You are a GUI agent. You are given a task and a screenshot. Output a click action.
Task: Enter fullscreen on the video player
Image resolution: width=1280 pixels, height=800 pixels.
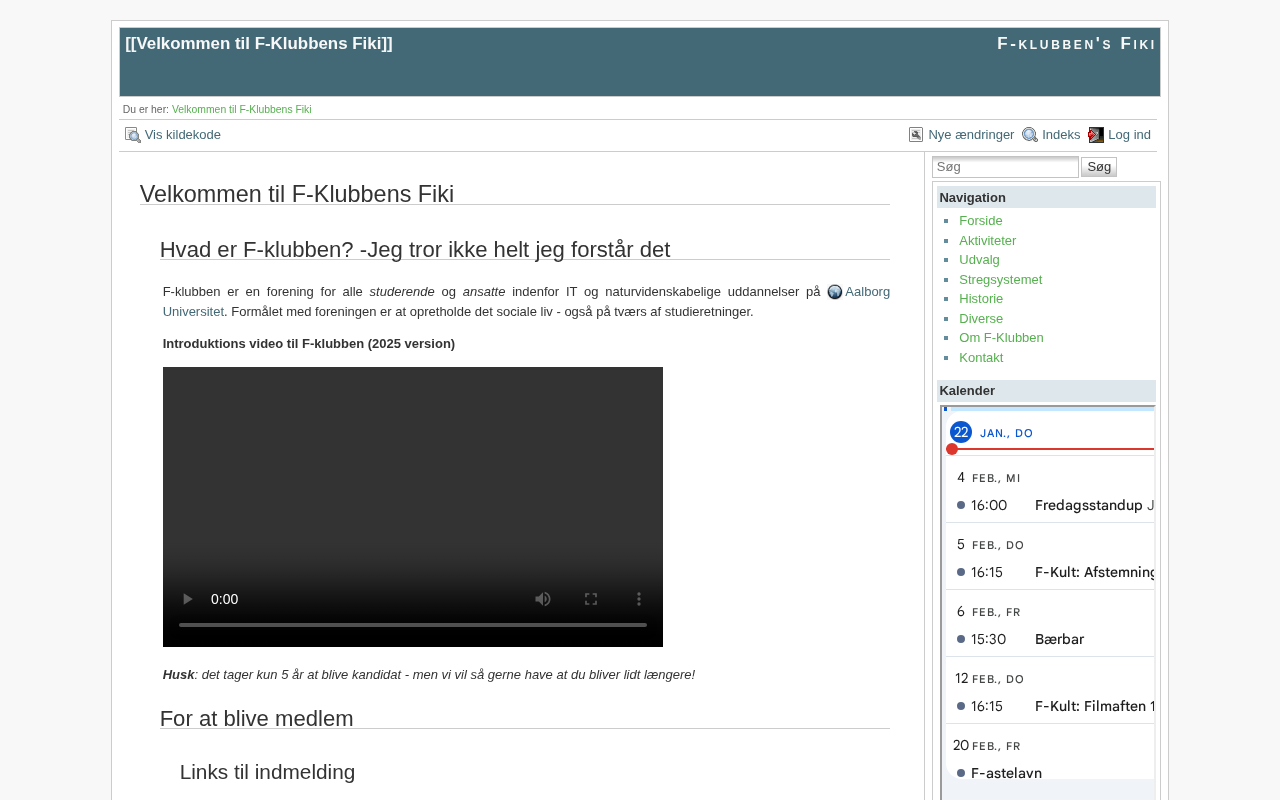click(x=591, y=599)
